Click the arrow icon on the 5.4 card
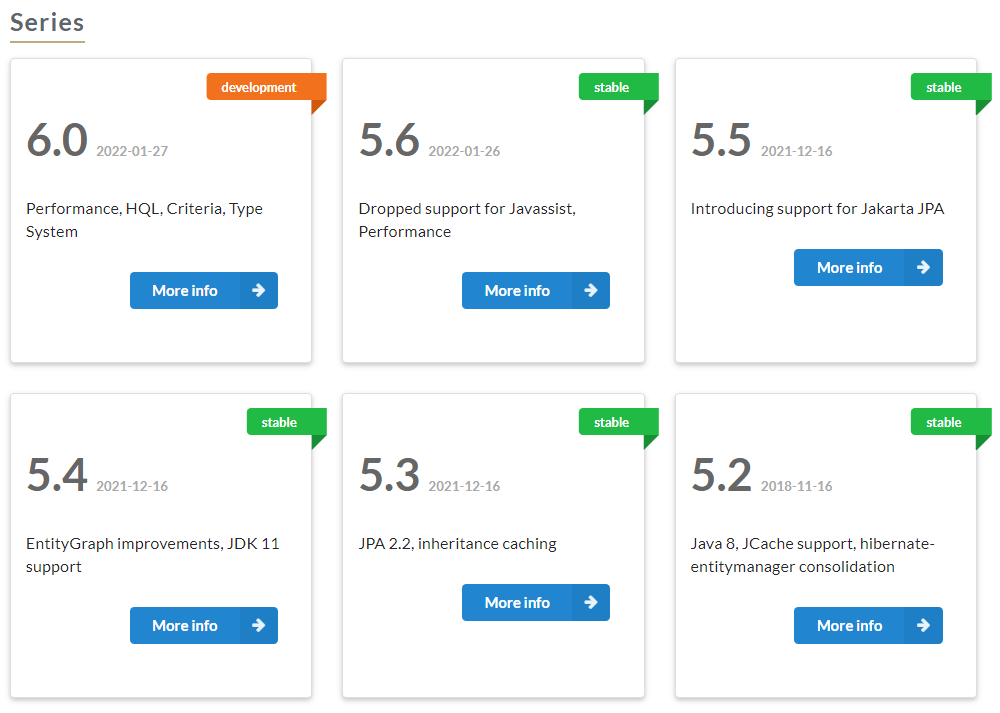This screenshot has width=1000, height=713. pyautogui.click(x=258, y=625)
